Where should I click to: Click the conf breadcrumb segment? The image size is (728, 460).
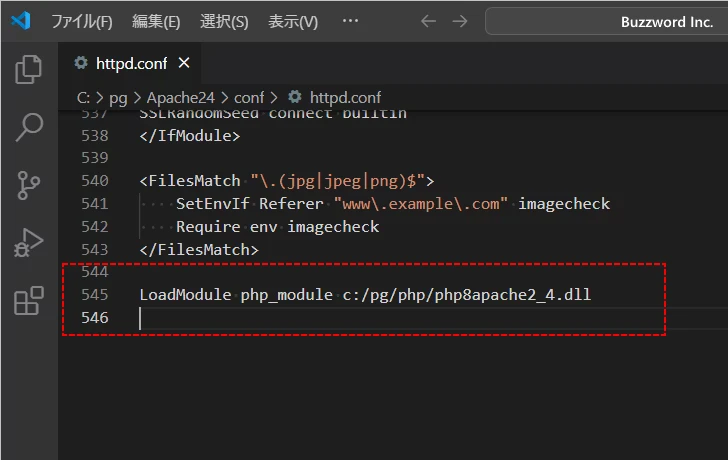coord(249,98)
